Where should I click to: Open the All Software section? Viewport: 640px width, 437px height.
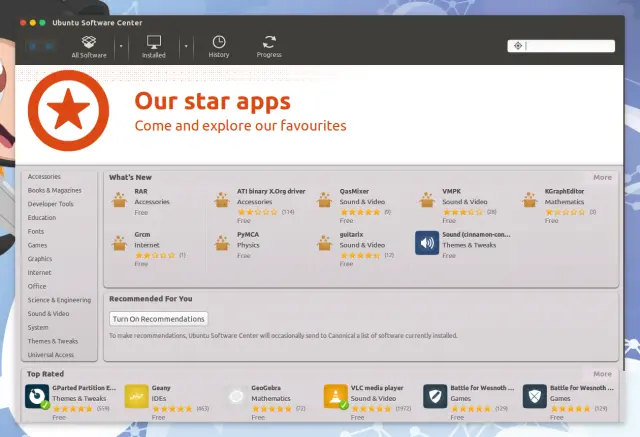(x=89, y=46)
